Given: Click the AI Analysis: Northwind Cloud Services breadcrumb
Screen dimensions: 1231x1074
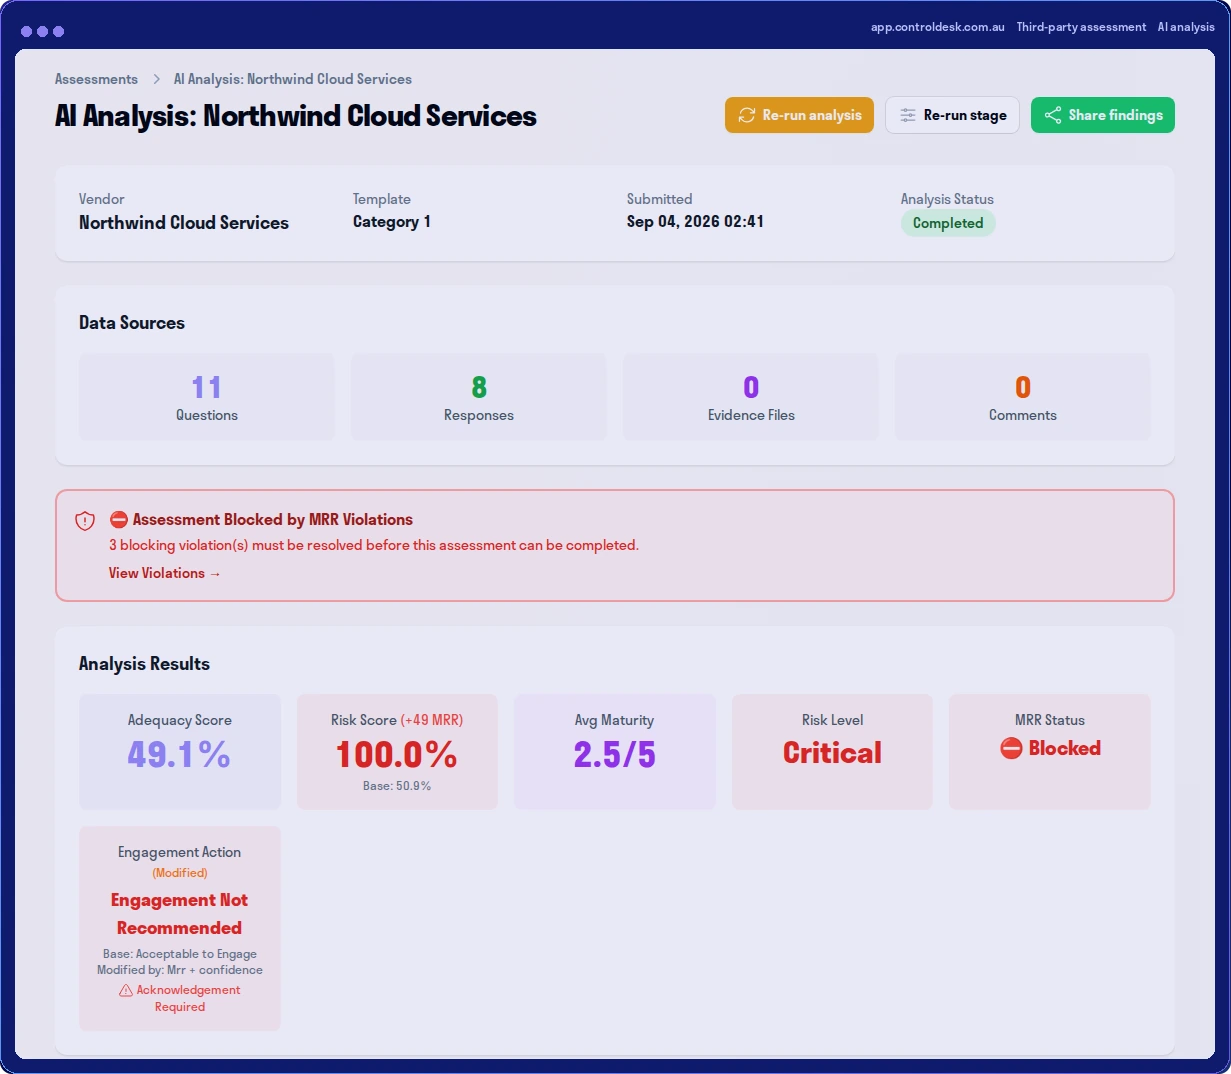Looking at the screenshot, I should click(293, 79).
